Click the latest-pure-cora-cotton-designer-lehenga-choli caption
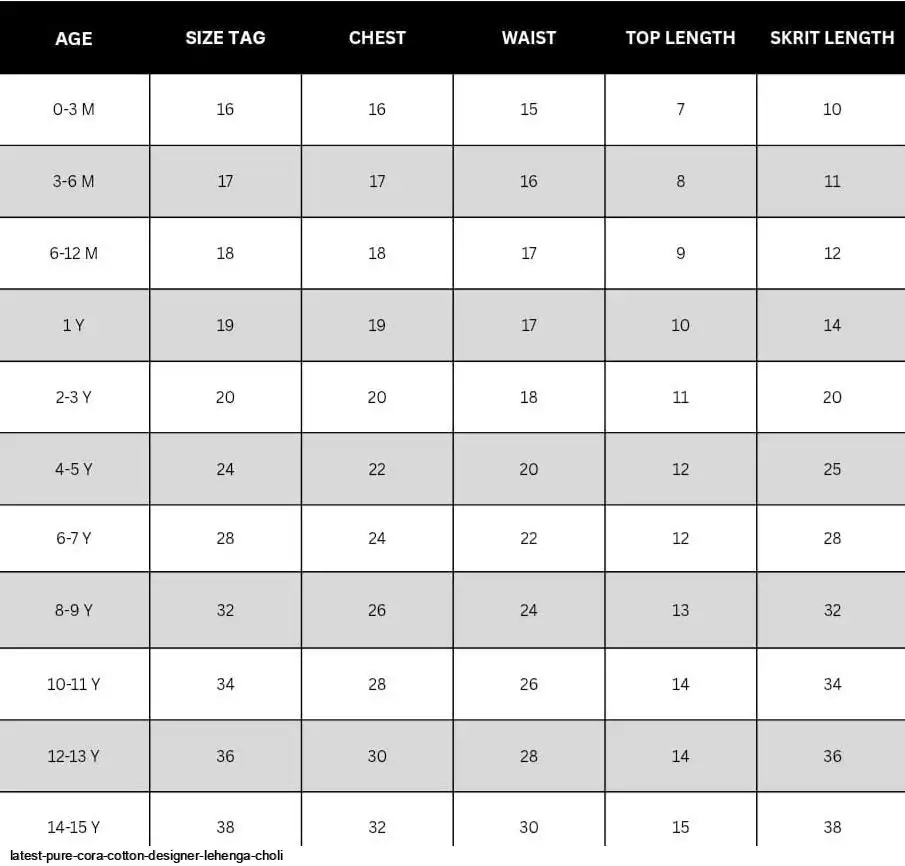 point(147,856)
